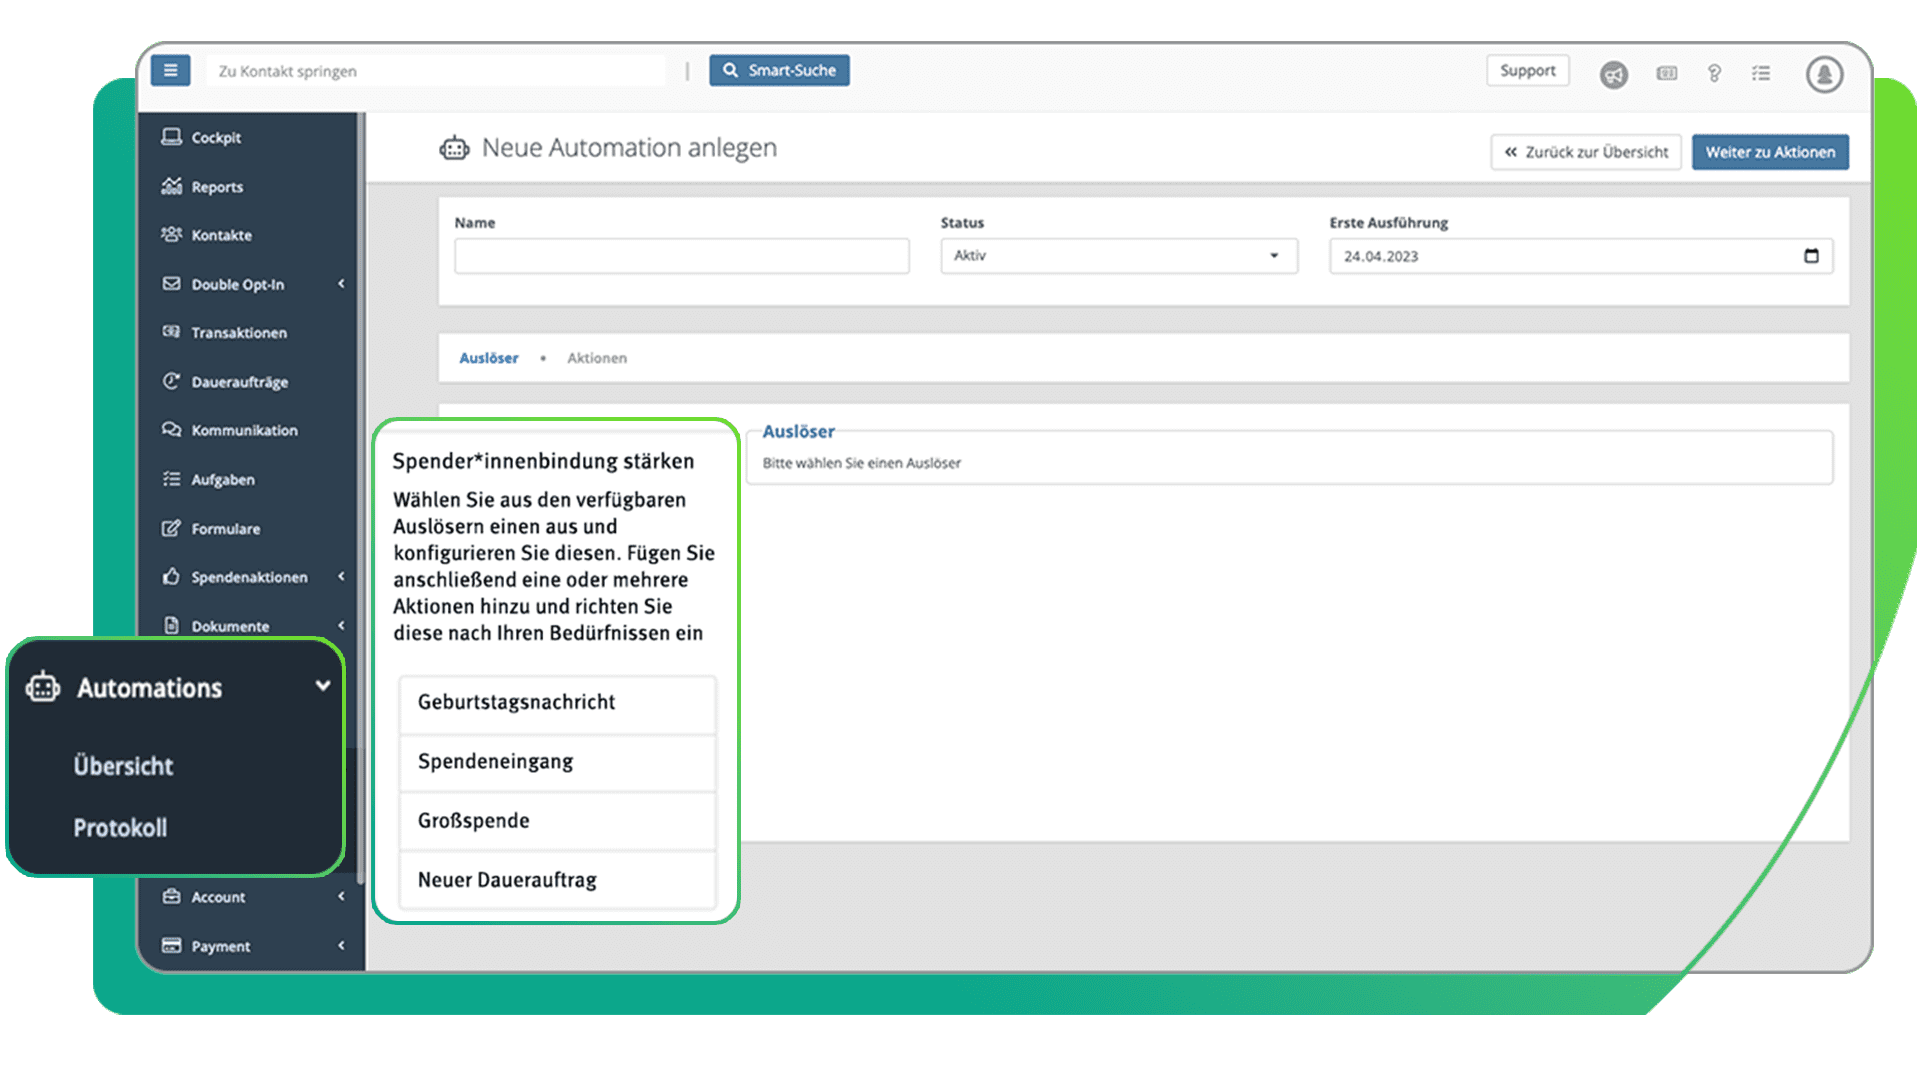This screenshot has height=1080, width=1920.
Task: Open the Status dropdown showing Aktiv
Action: pos(1118,256)
